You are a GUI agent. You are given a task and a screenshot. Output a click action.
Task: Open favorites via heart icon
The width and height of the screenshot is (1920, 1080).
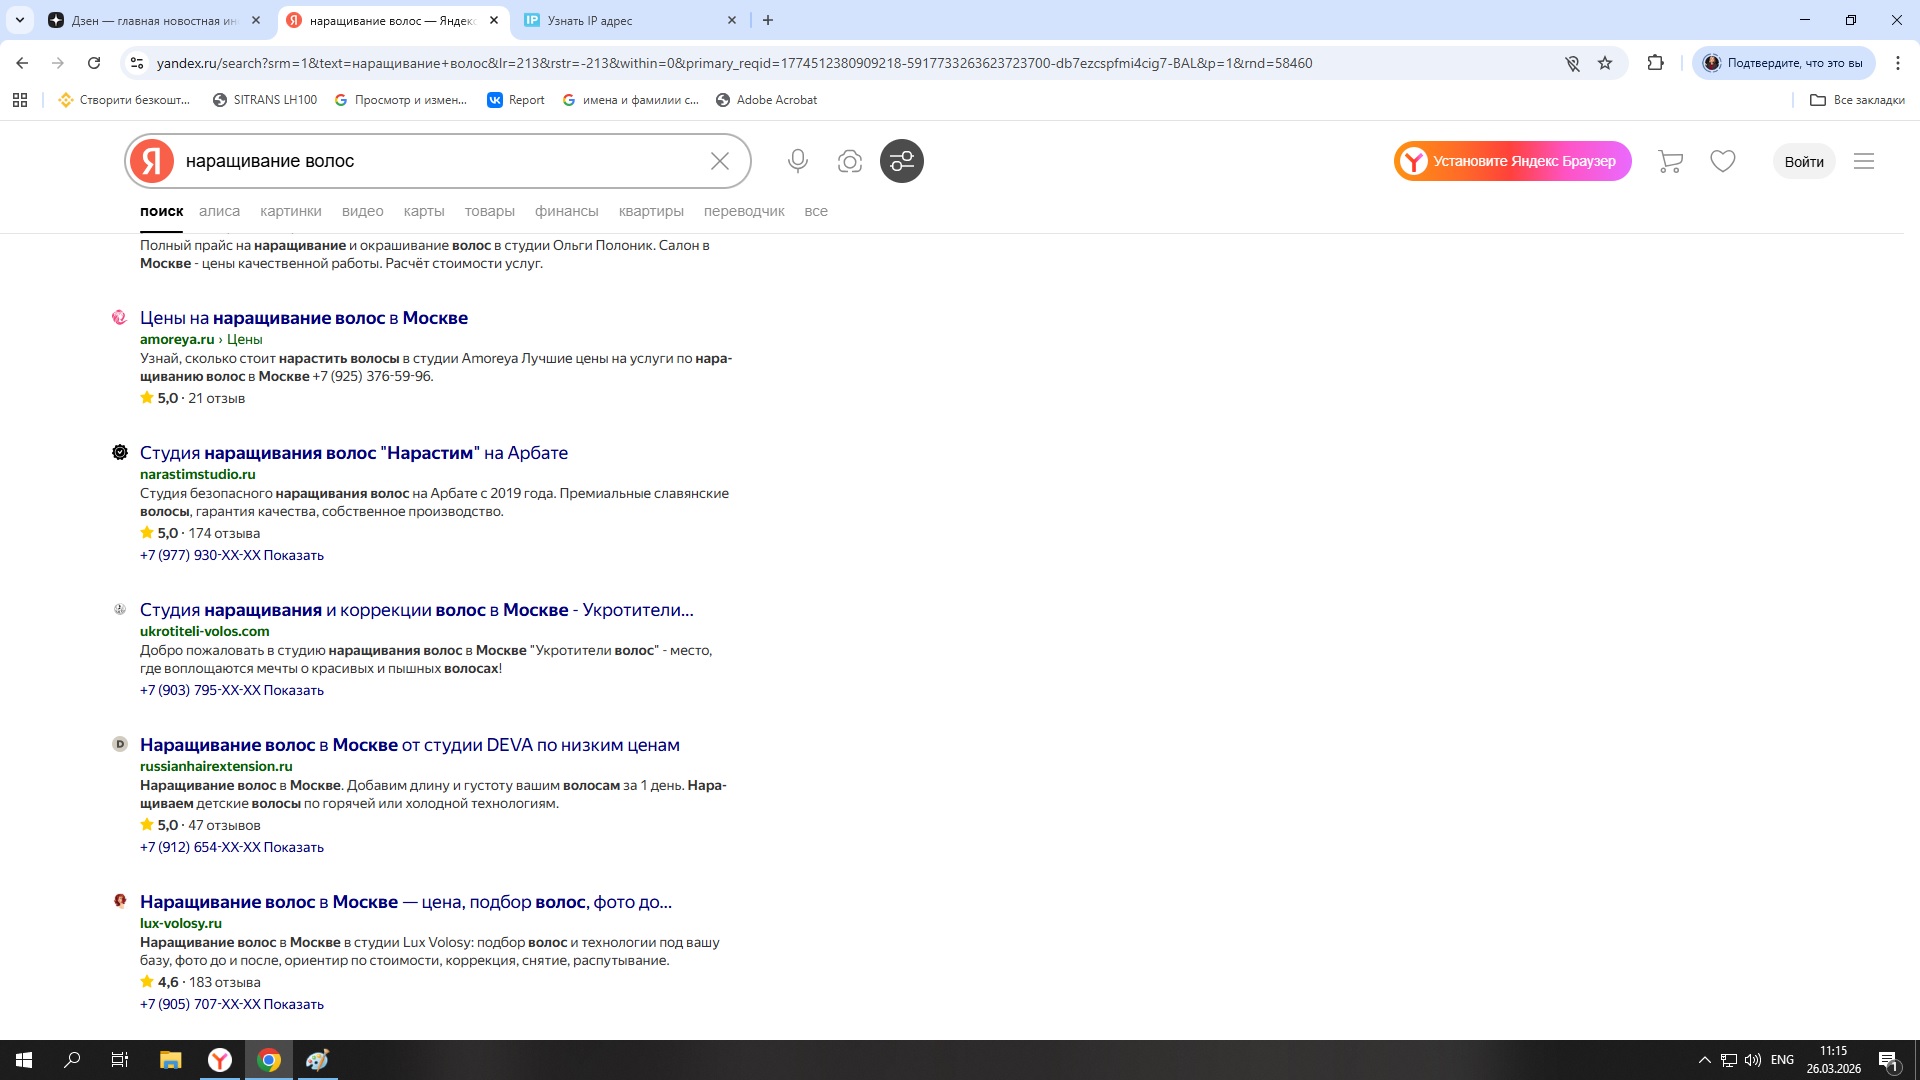click(x=1722, y=161)
